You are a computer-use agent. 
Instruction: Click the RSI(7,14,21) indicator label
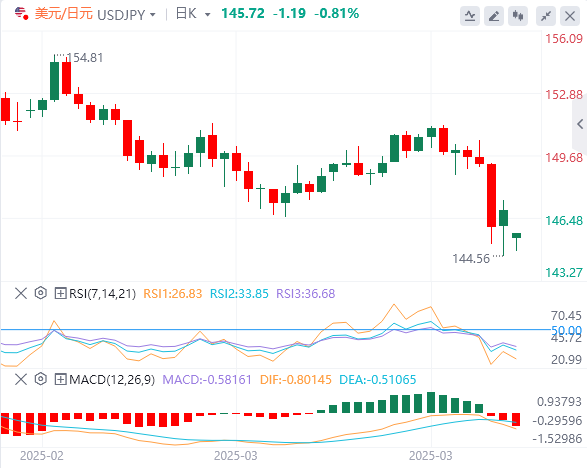tap(102, 294)
